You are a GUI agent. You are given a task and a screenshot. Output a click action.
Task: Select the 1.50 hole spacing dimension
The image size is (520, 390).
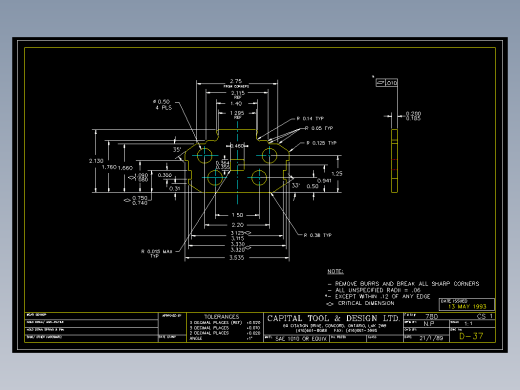237,215
